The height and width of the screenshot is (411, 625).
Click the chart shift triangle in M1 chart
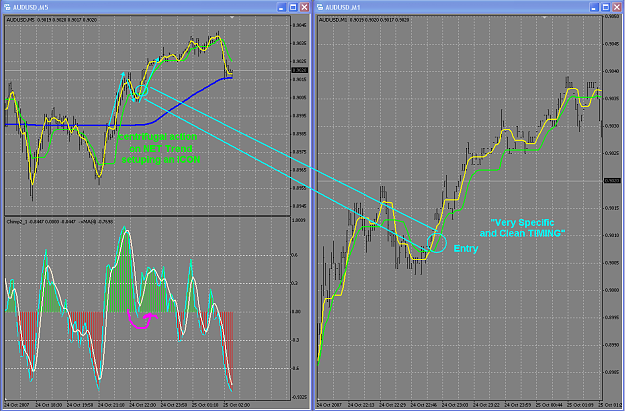pyautogui.click(x=544, y=18)
